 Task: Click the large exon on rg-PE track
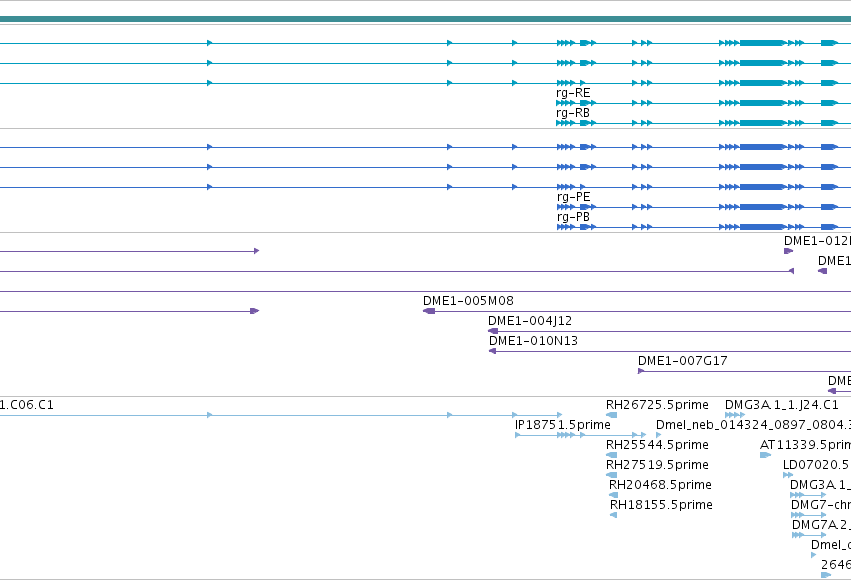(763, 207)
